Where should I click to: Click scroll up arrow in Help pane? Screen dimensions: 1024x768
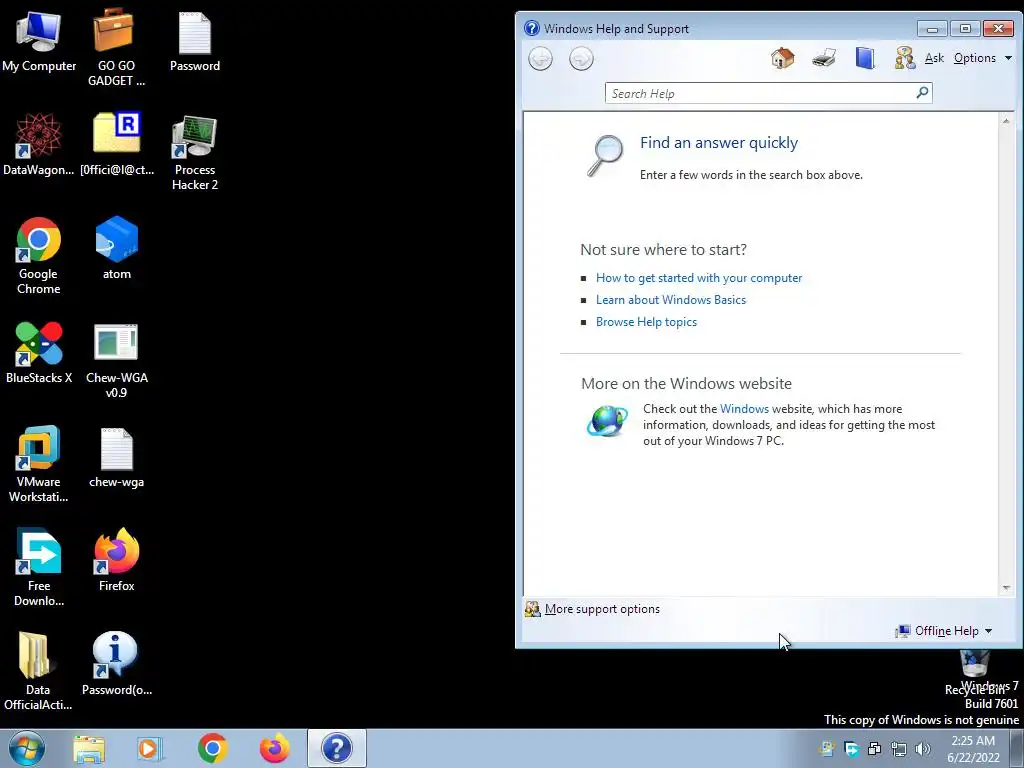pos(1006,121)
